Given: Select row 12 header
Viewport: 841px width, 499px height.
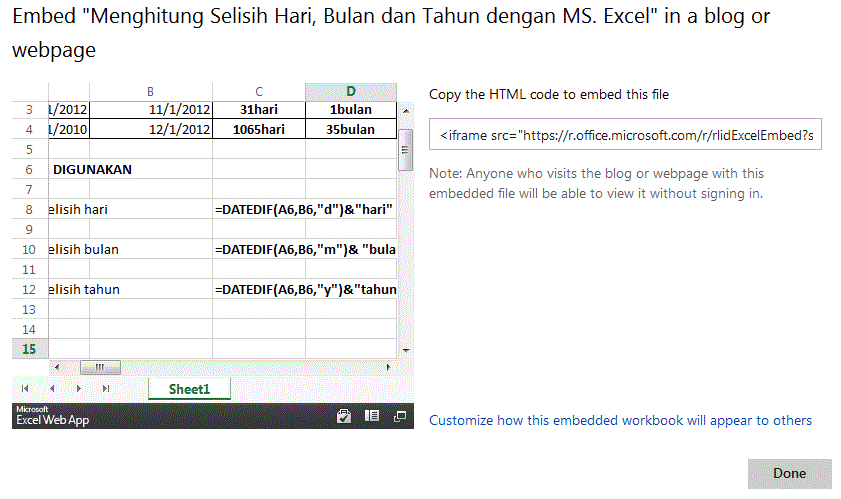Looking at the screenshot, I should click(29, 289).
